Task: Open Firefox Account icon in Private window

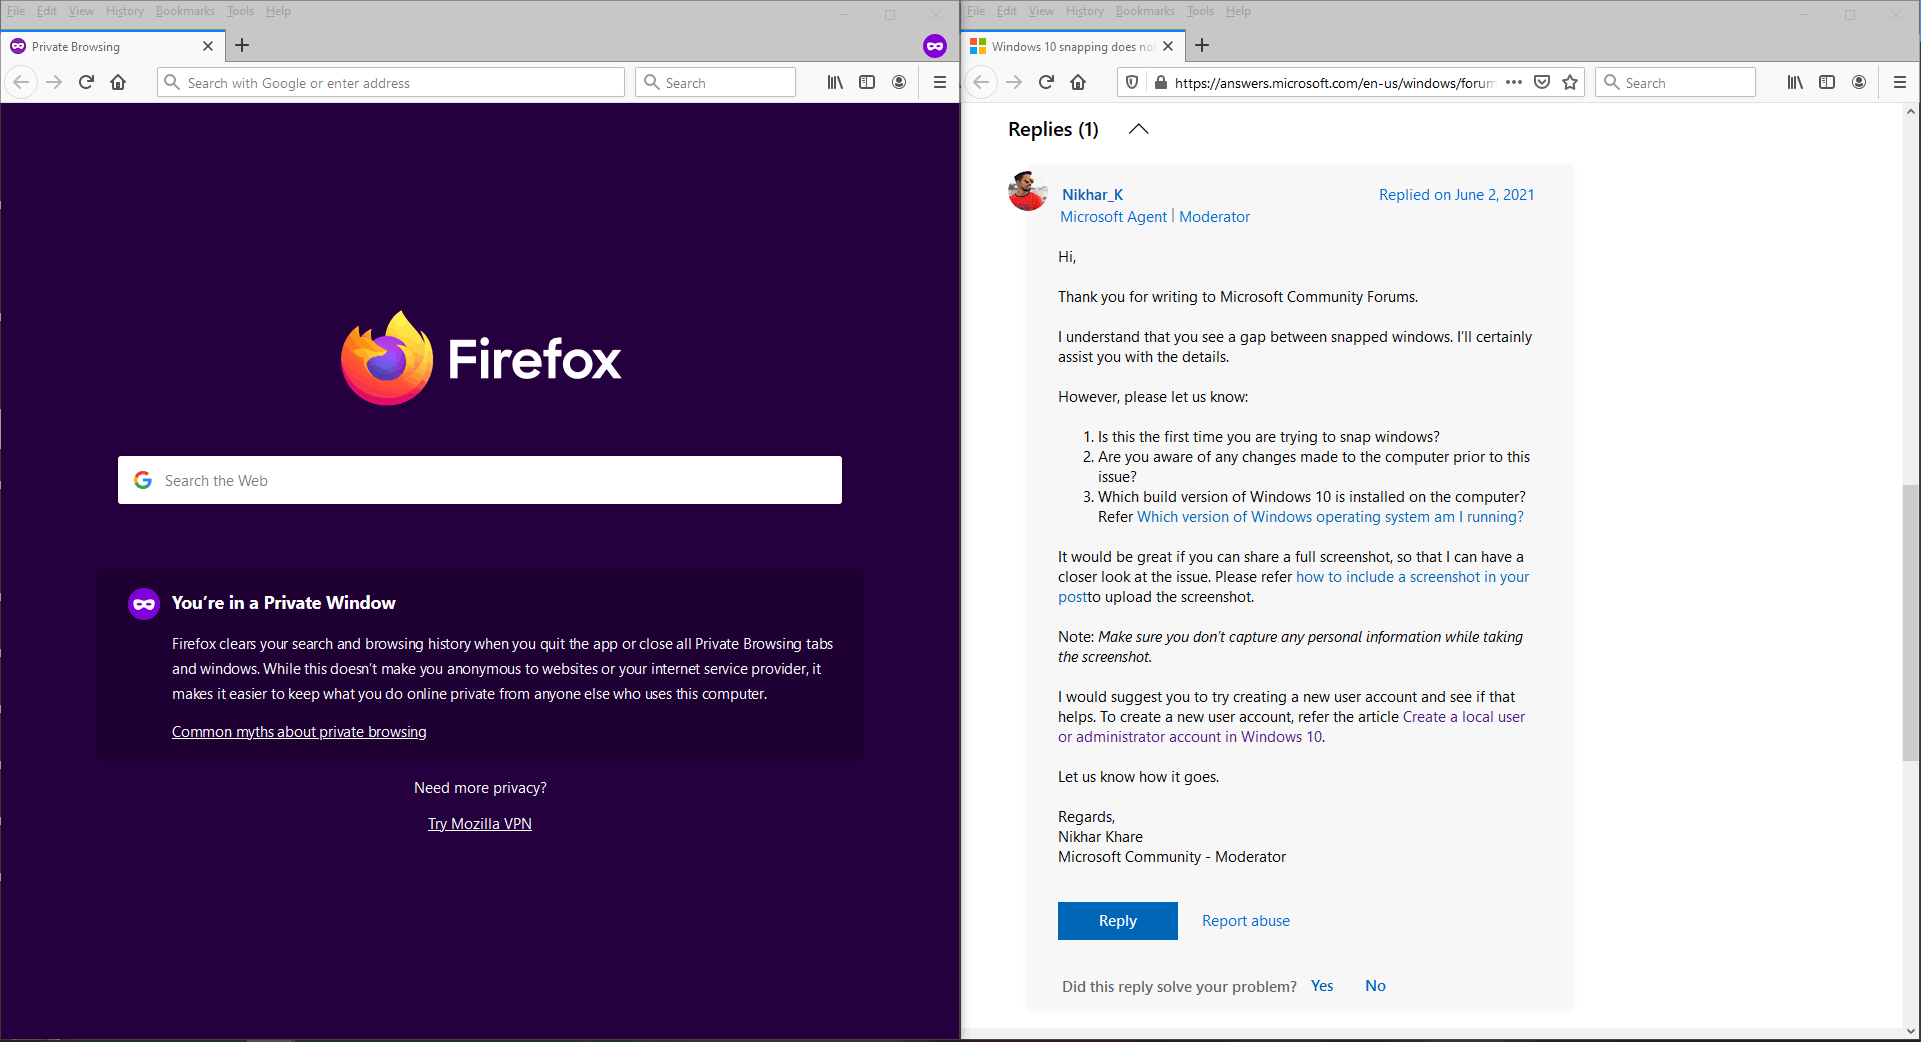Action: tap(899, 83)
